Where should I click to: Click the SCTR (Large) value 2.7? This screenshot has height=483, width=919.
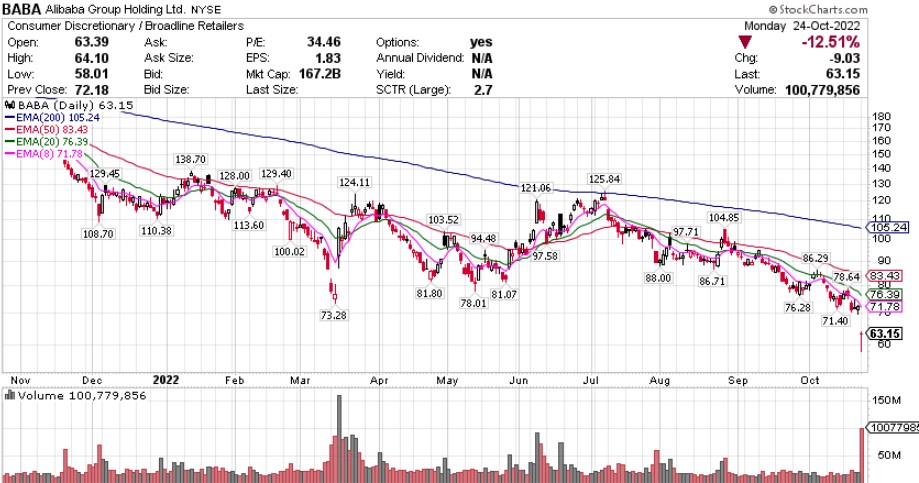point(484,90)
